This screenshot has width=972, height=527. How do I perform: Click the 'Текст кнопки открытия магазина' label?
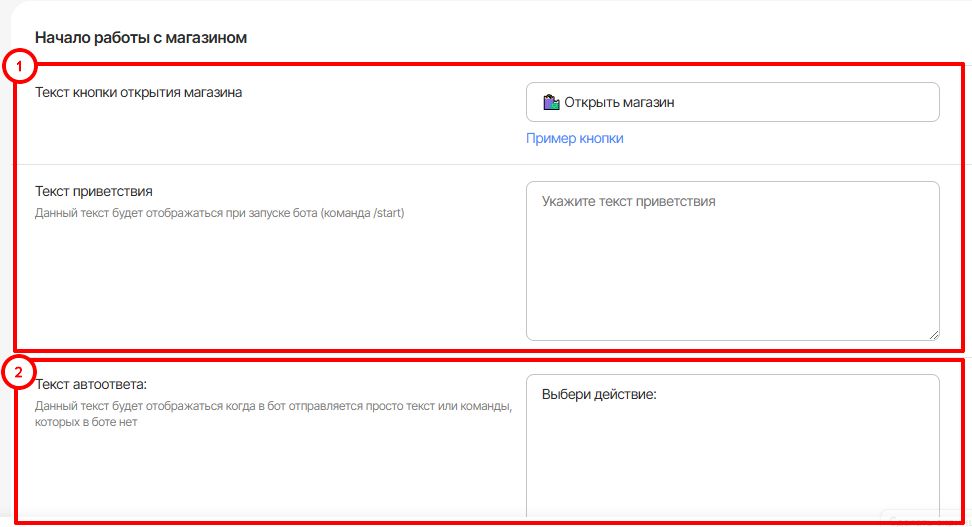click(139, 93)
